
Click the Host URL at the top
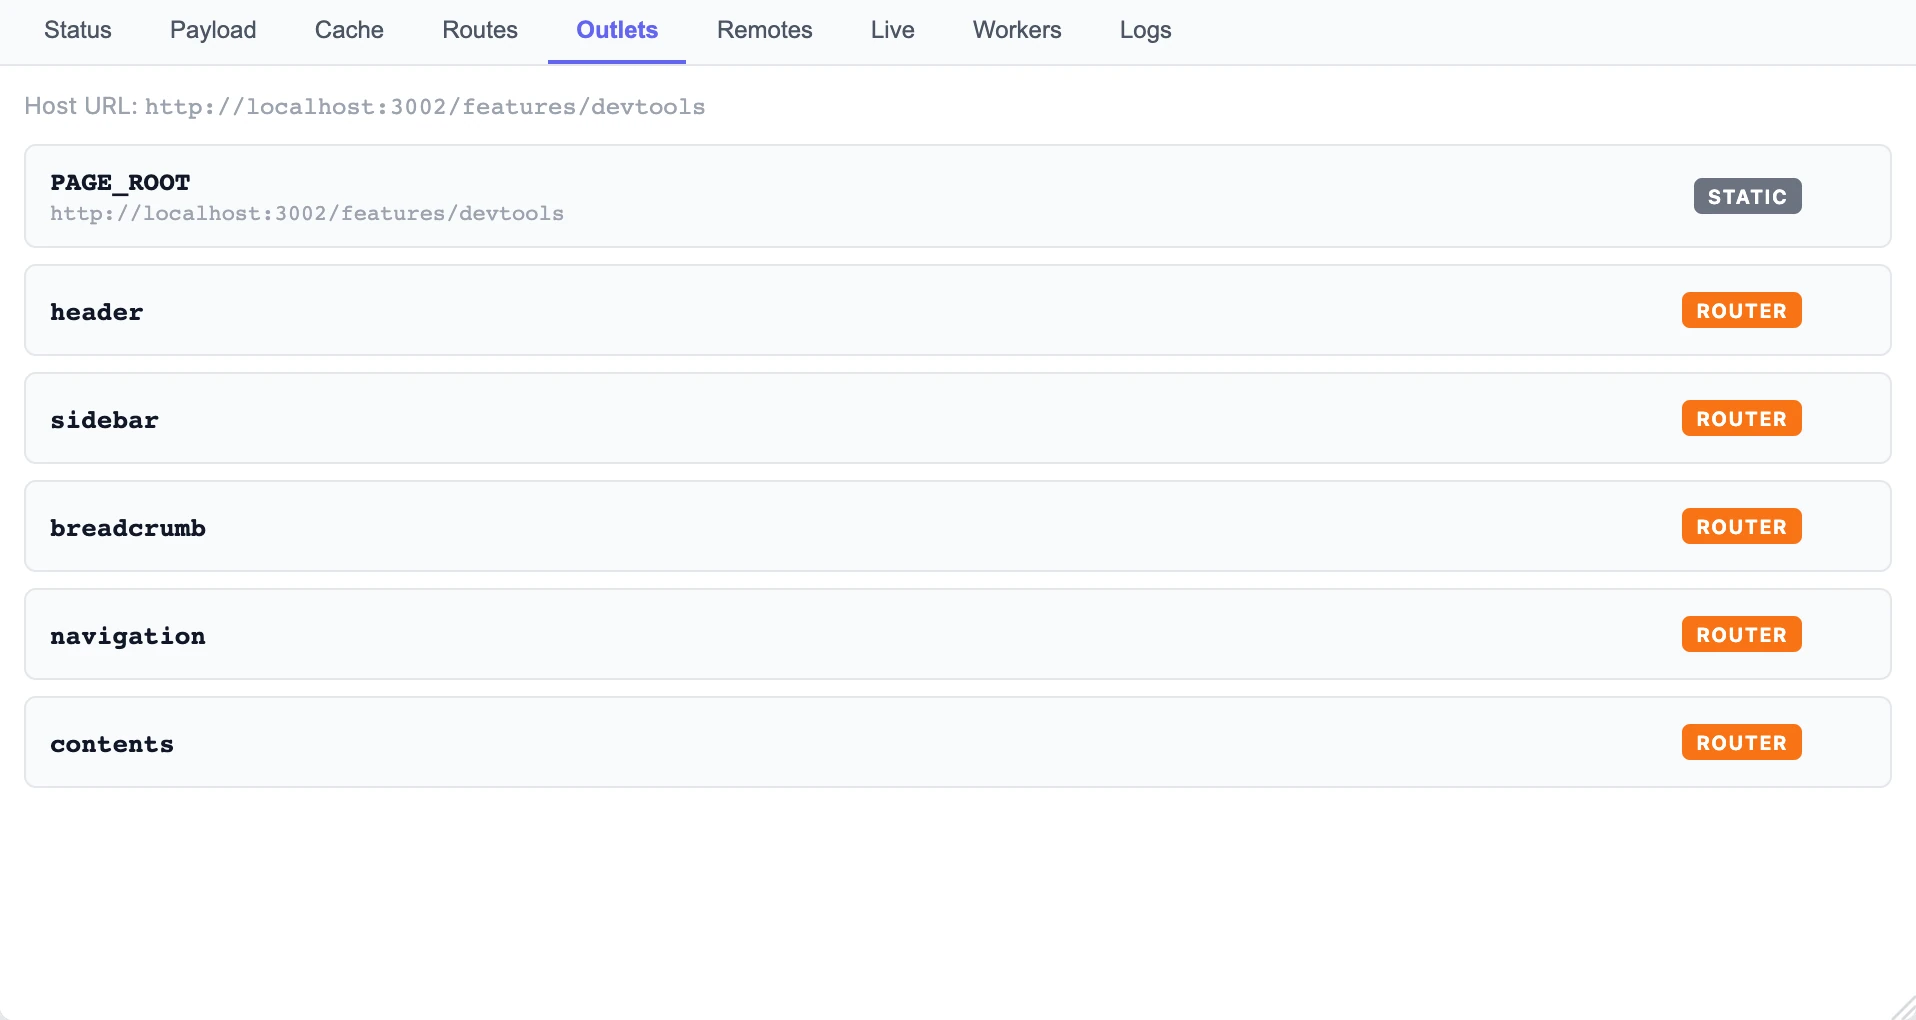[425, 107]
